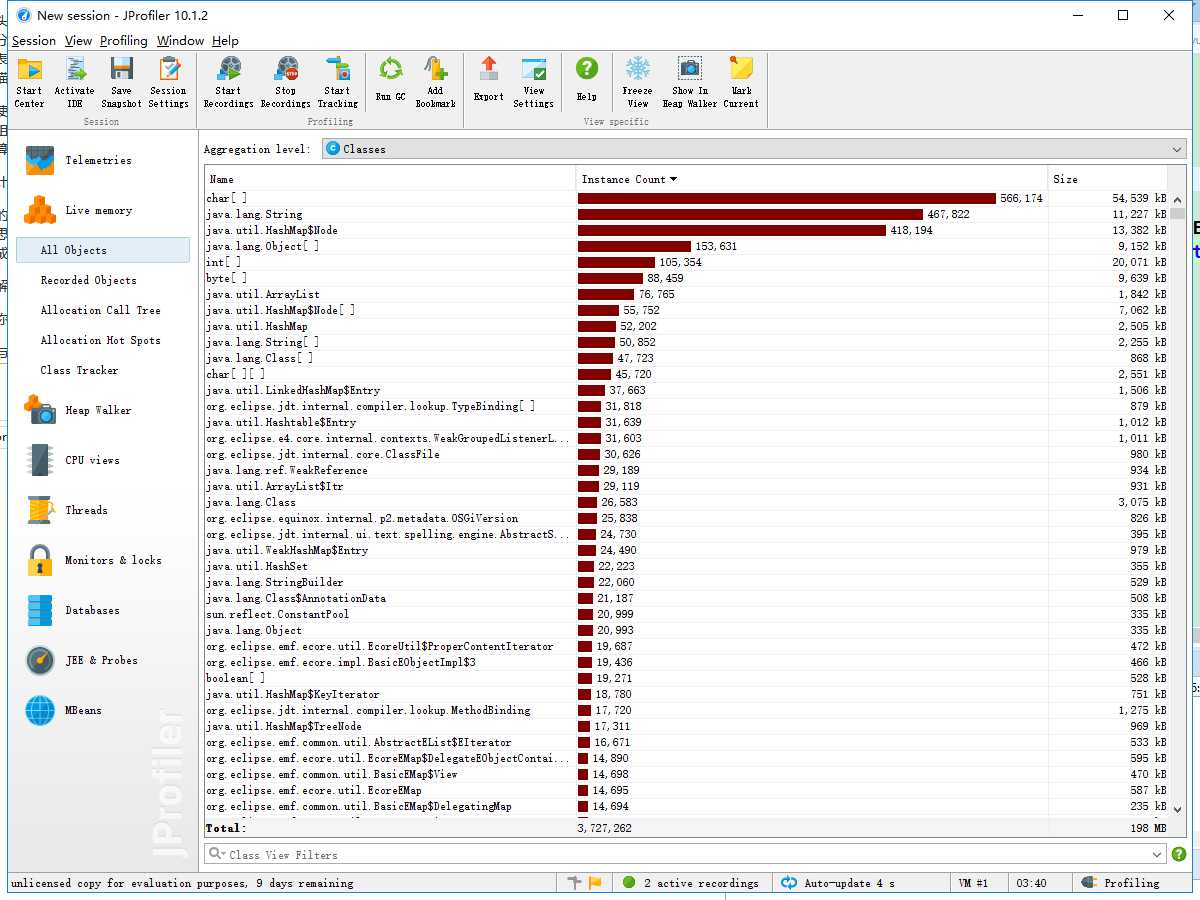The width and height of the screenshot is (1200, 900).
Task: Select the boolean[ ] row
Action: (687, 678)
